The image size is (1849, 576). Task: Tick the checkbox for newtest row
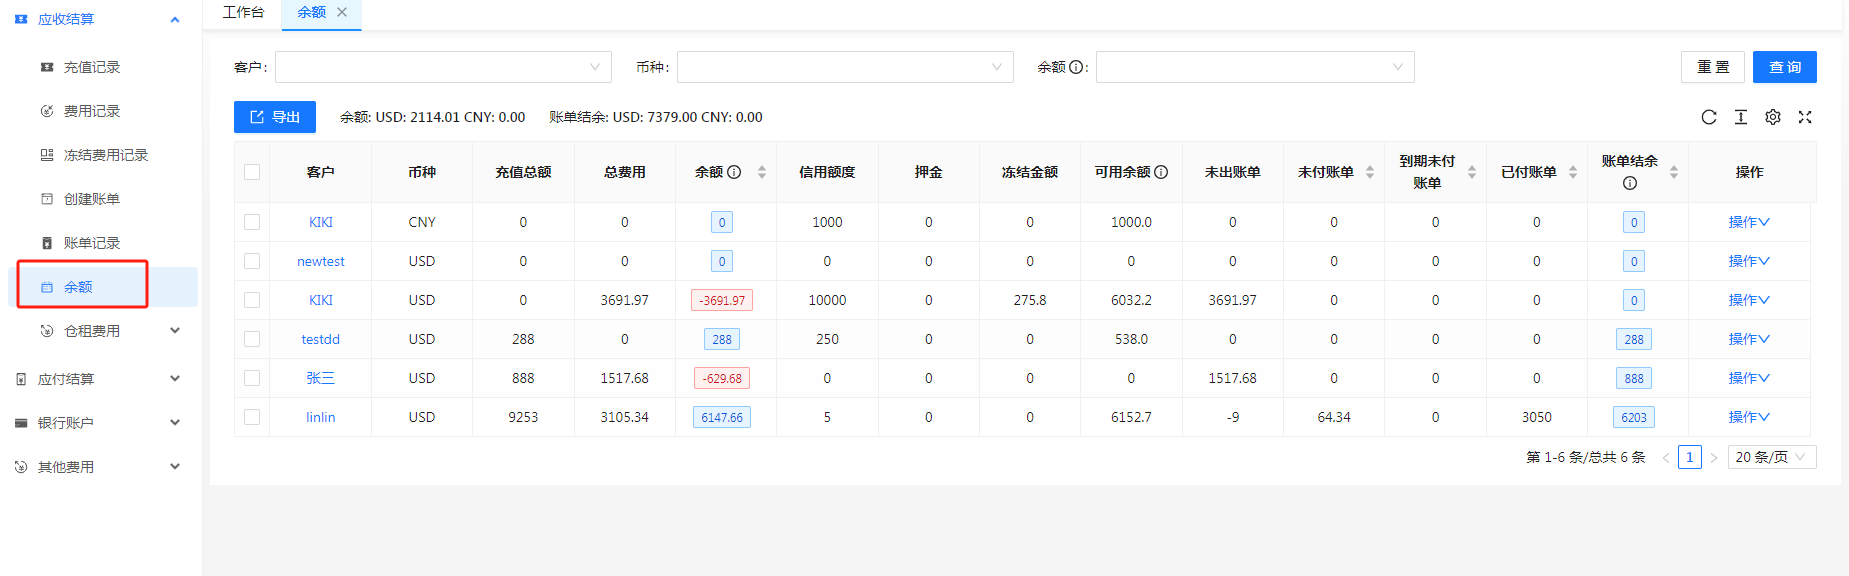252,261
